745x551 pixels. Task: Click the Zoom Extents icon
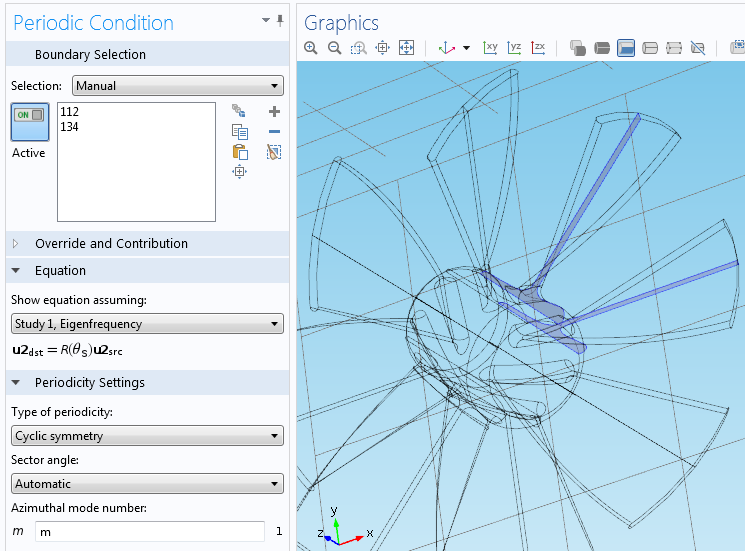coord(407,48)
